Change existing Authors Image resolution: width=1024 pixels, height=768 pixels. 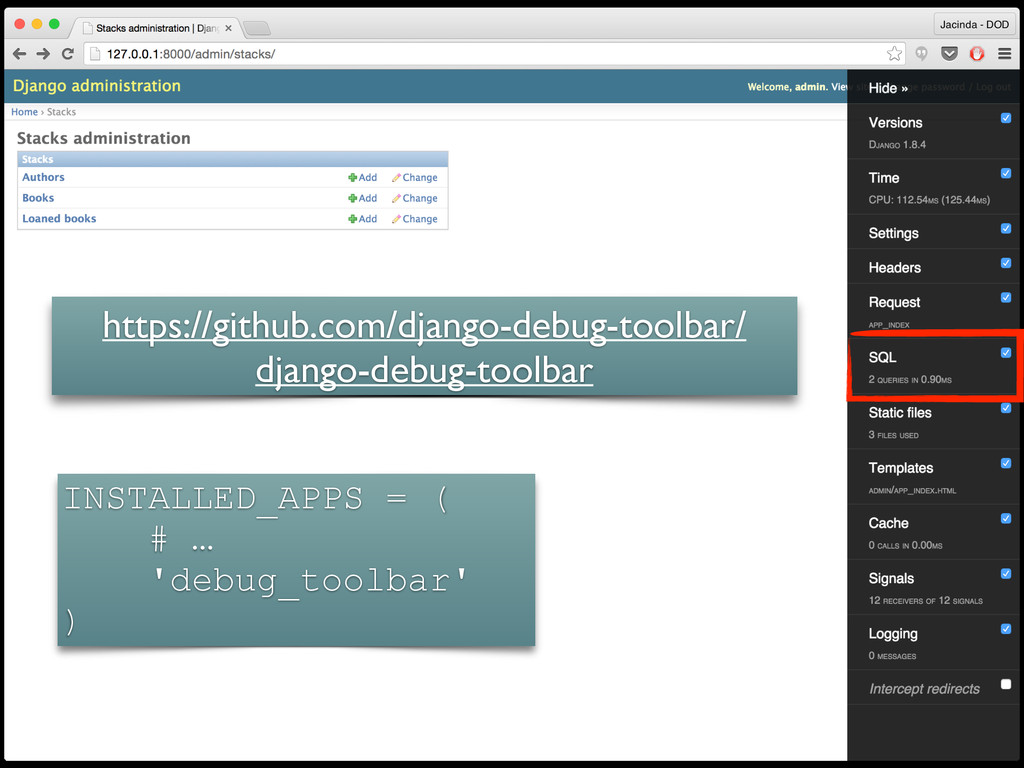pos(415,178)
